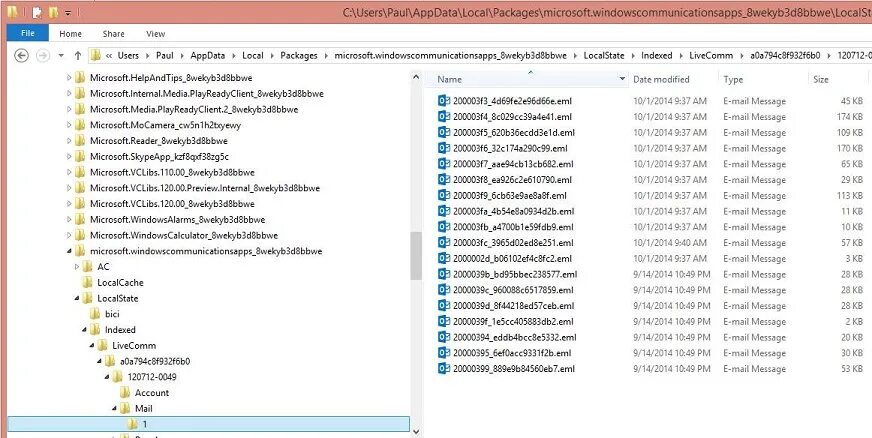Select email icon of 200003f3_4d69fe2e96d66e.eml
Viewport: 872px width, 438px height.
pyautogui.click(x=443, y=101)
